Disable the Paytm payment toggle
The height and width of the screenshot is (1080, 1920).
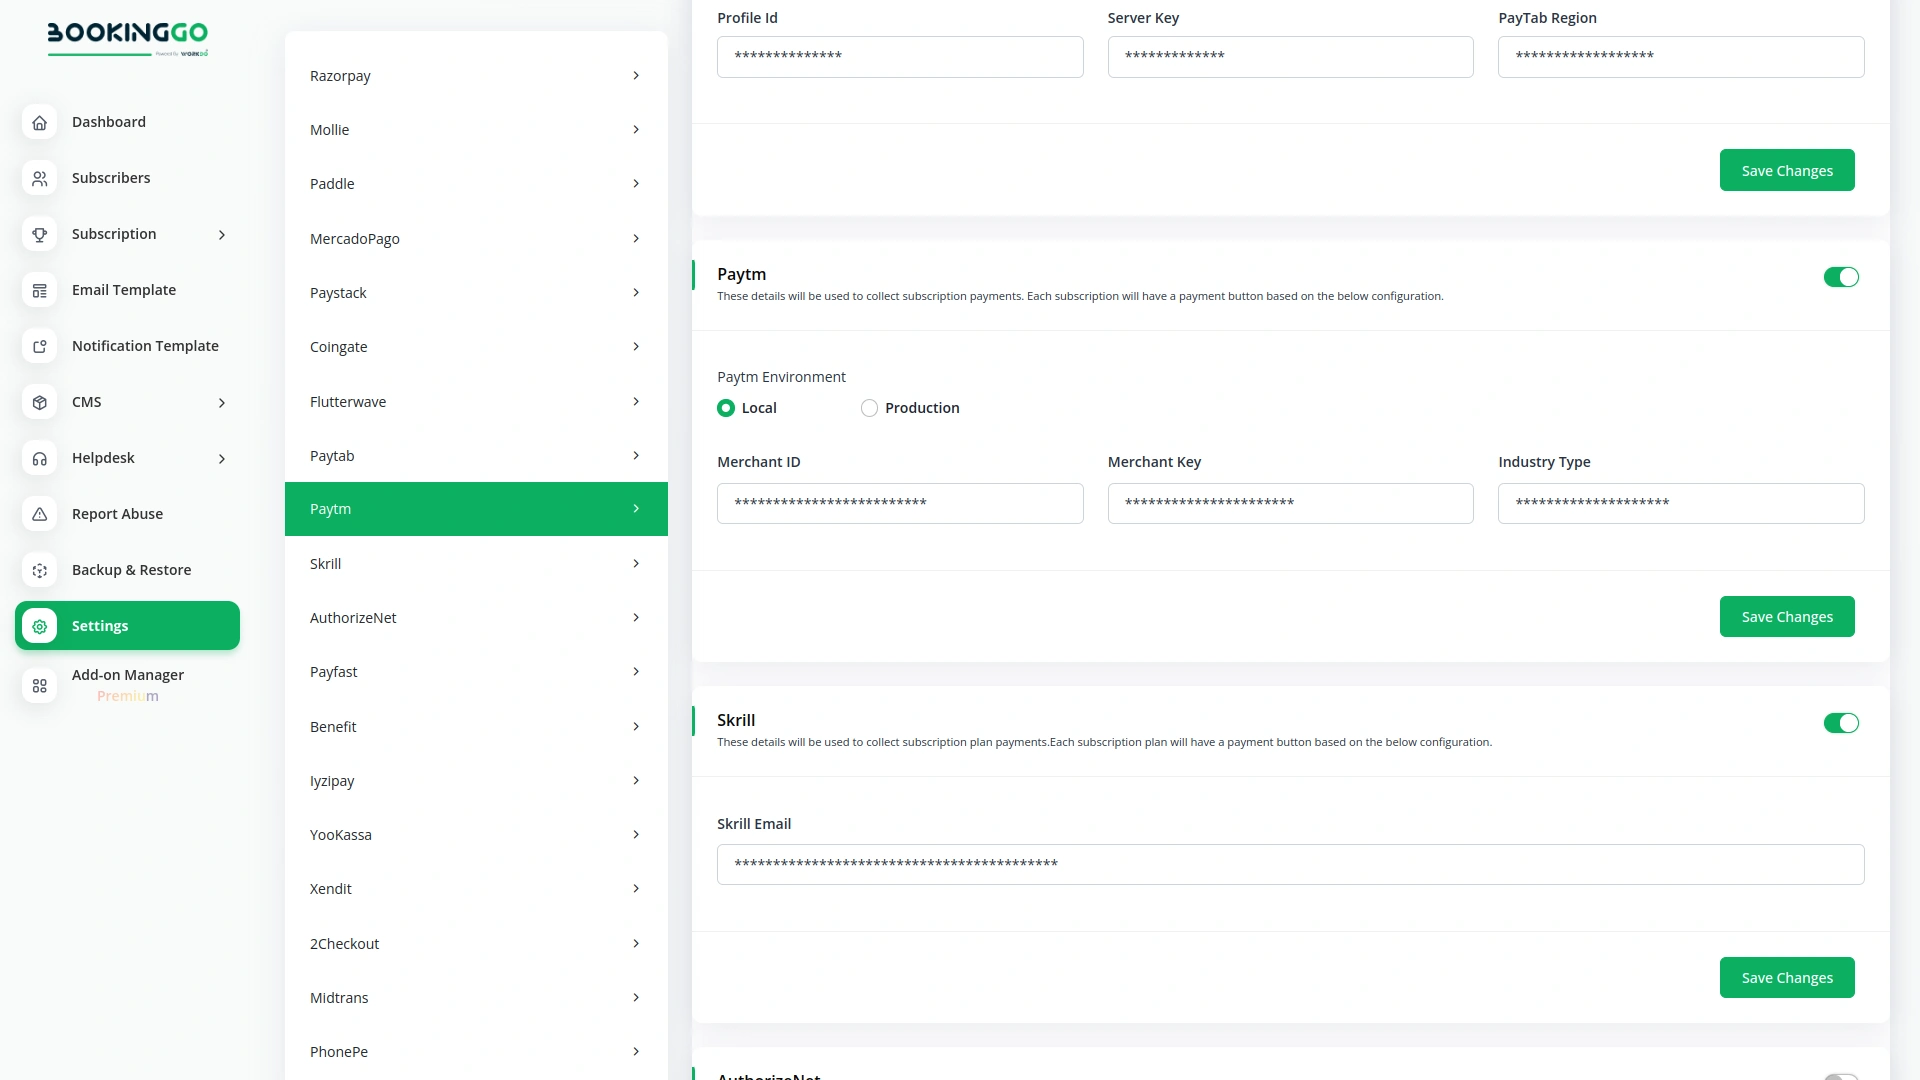pos(1840,277)
